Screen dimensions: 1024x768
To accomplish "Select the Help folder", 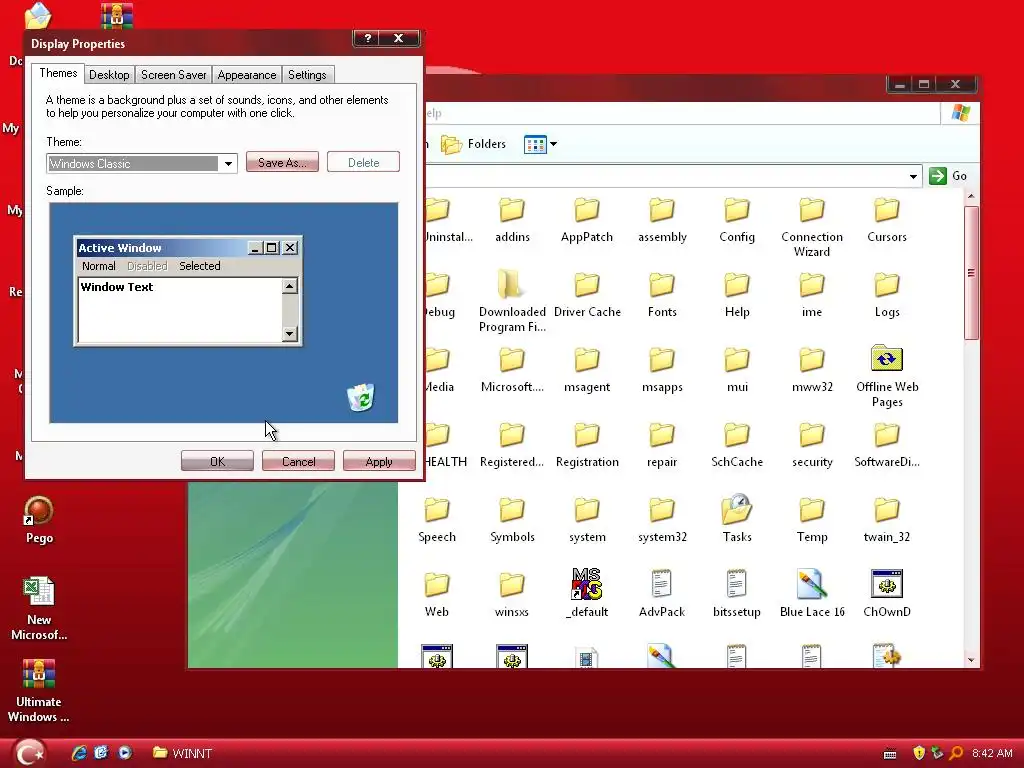I will (737, 295).
